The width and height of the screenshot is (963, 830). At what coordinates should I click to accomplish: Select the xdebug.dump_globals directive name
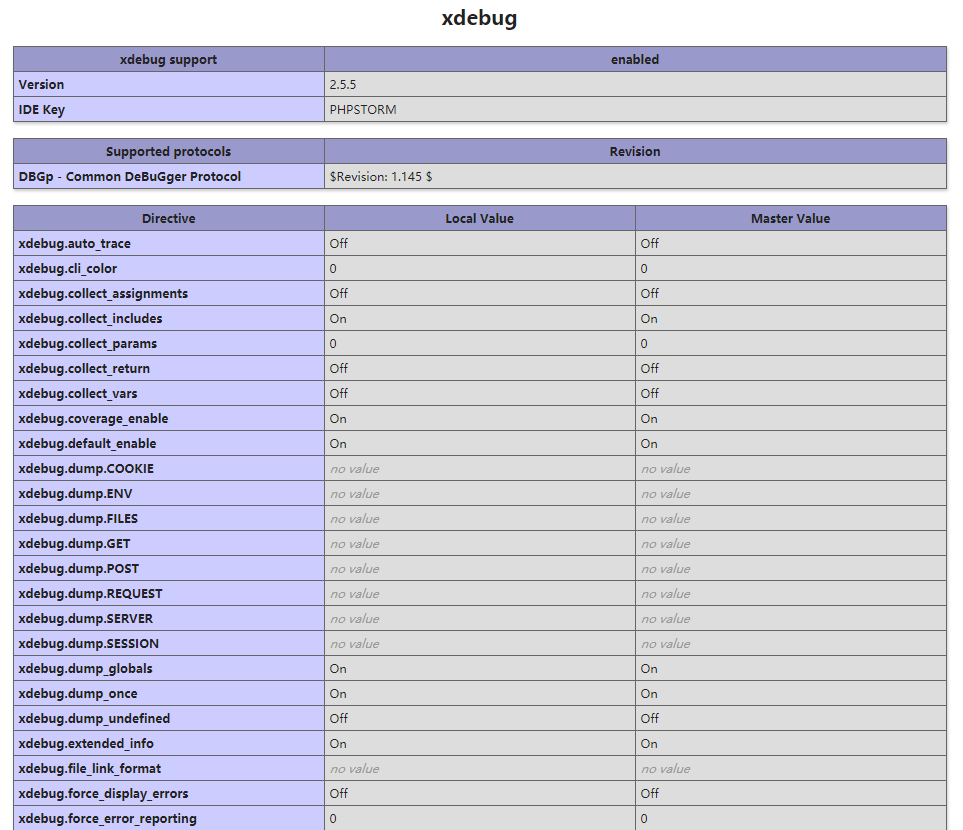tap(85, 669)
